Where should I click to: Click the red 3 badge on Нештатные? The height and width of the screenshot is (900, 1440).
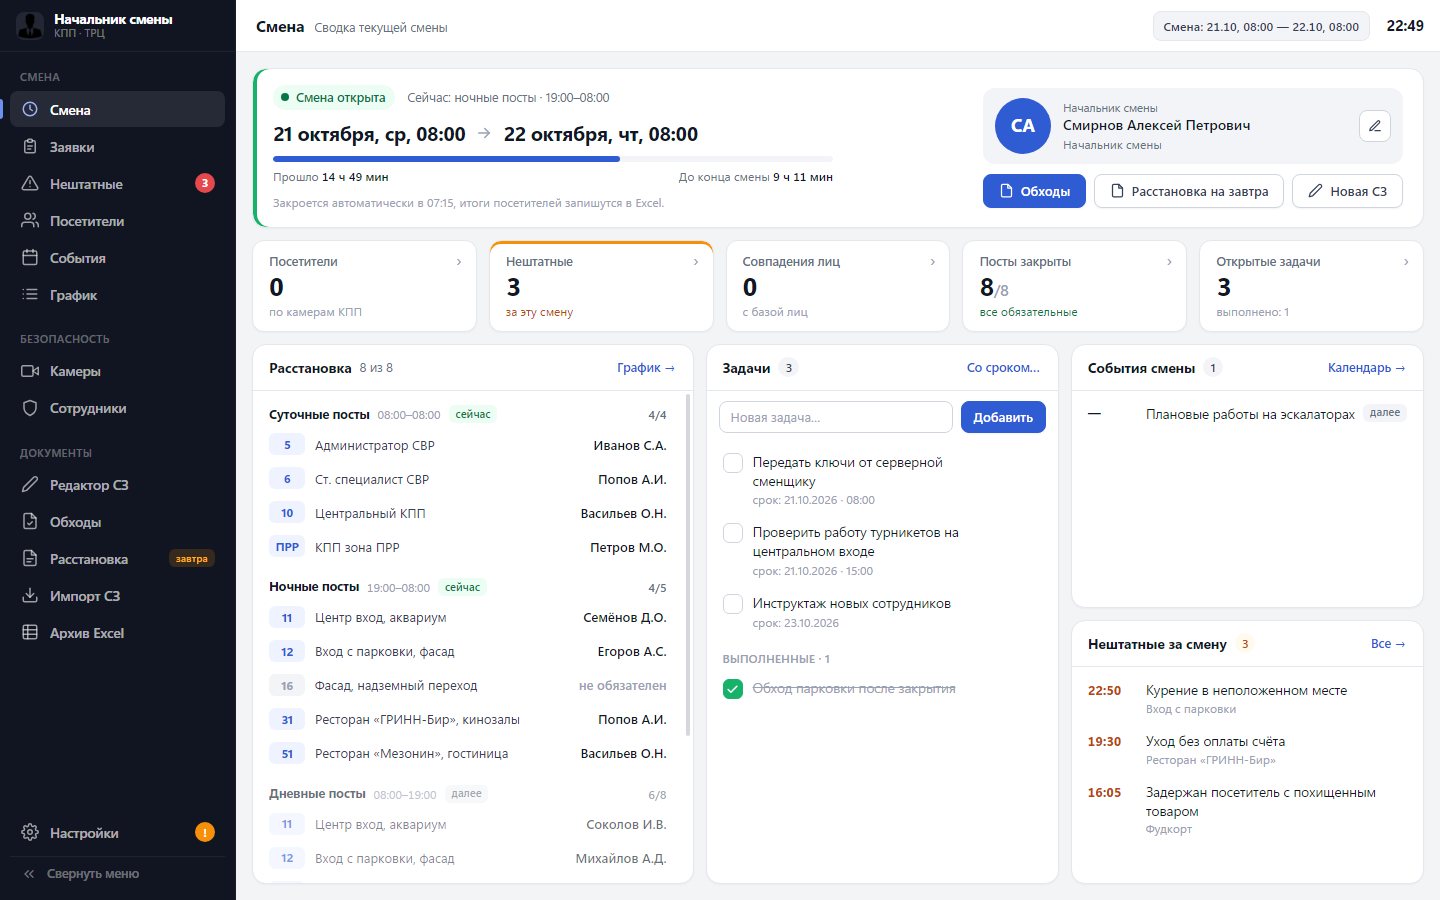[x=204, y=183]
